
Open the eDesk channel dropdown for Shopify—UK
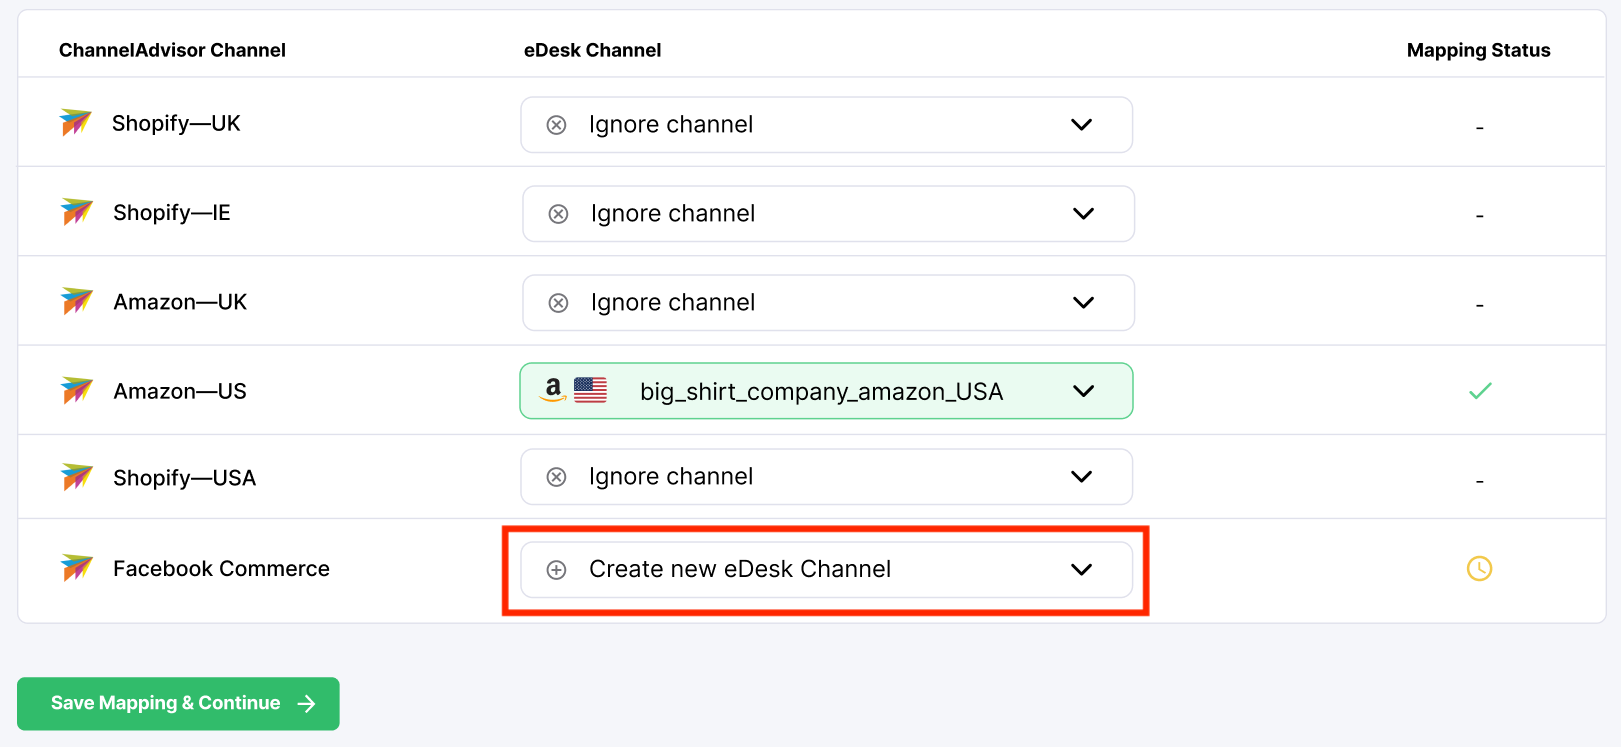(x=827, y=125)
